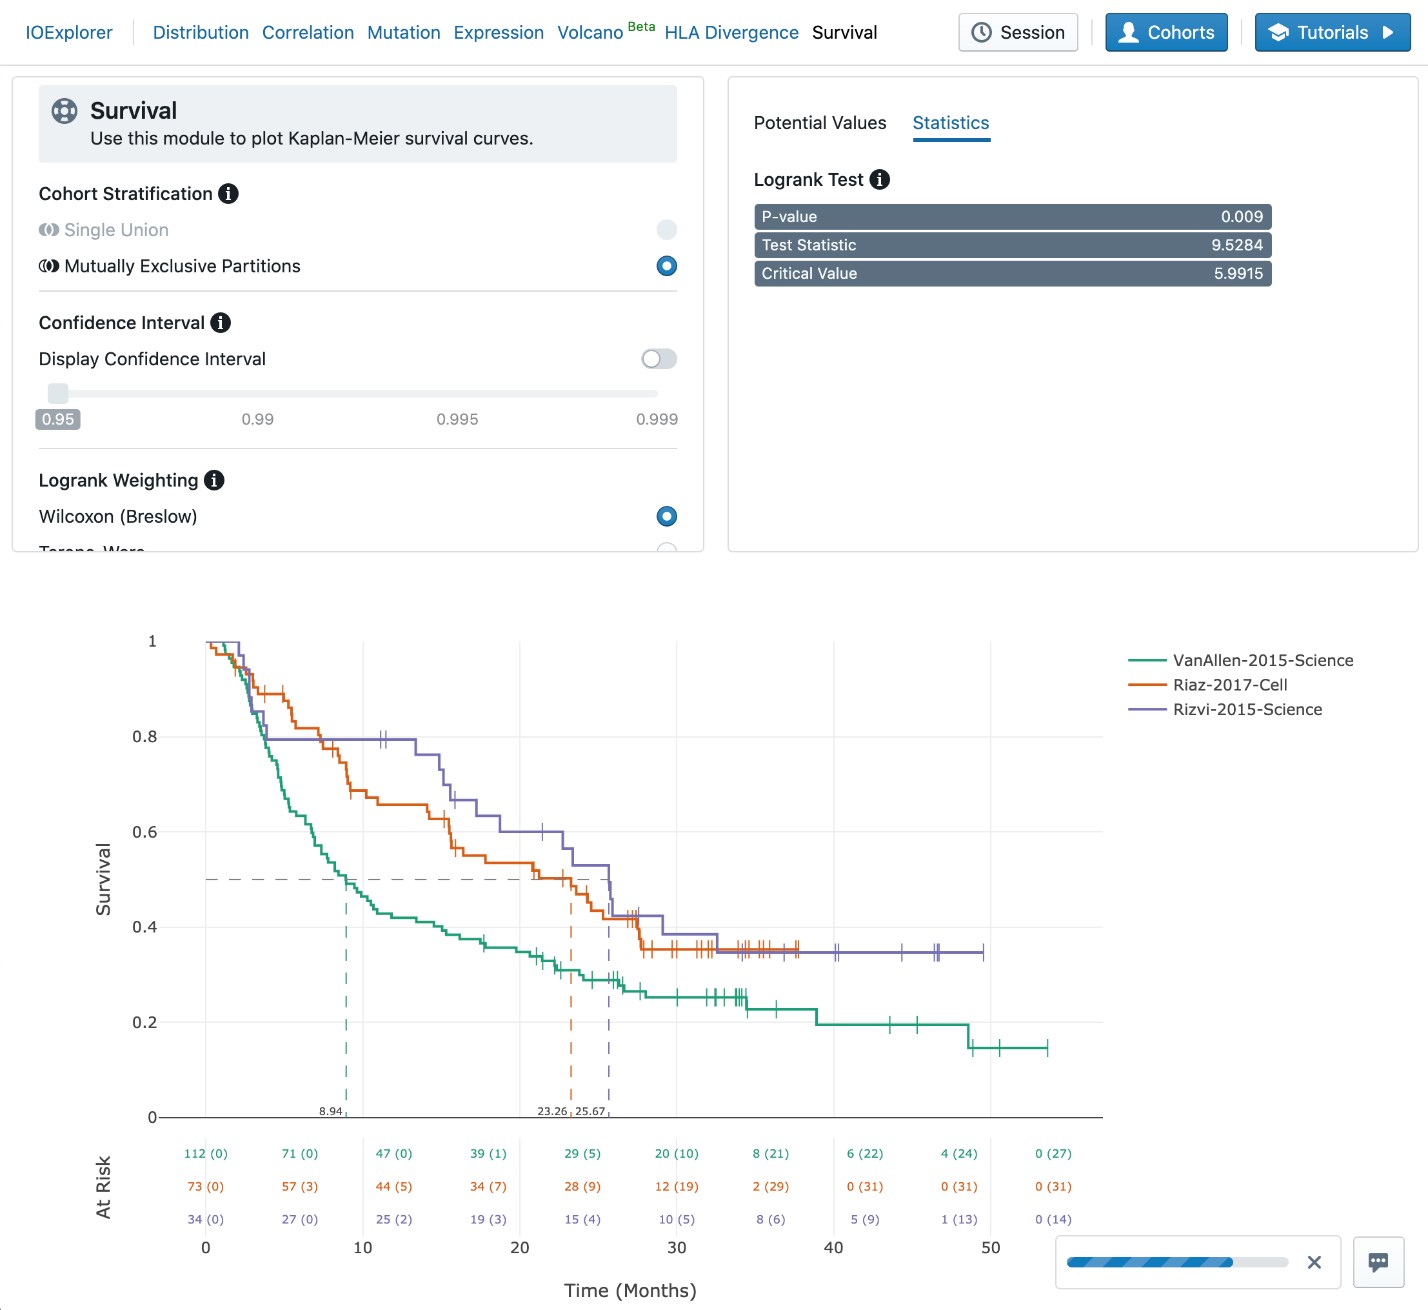Select the Single Union radio button
The width and height of the screenshot is (1428, 1310).
coord(666,230)
